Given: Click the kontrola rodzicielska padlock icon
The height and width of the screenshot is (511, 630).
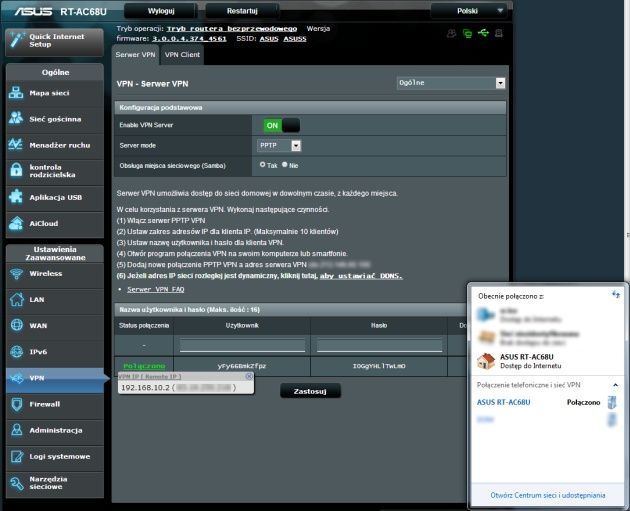Looking at the screenshot, I should [16, 170].
